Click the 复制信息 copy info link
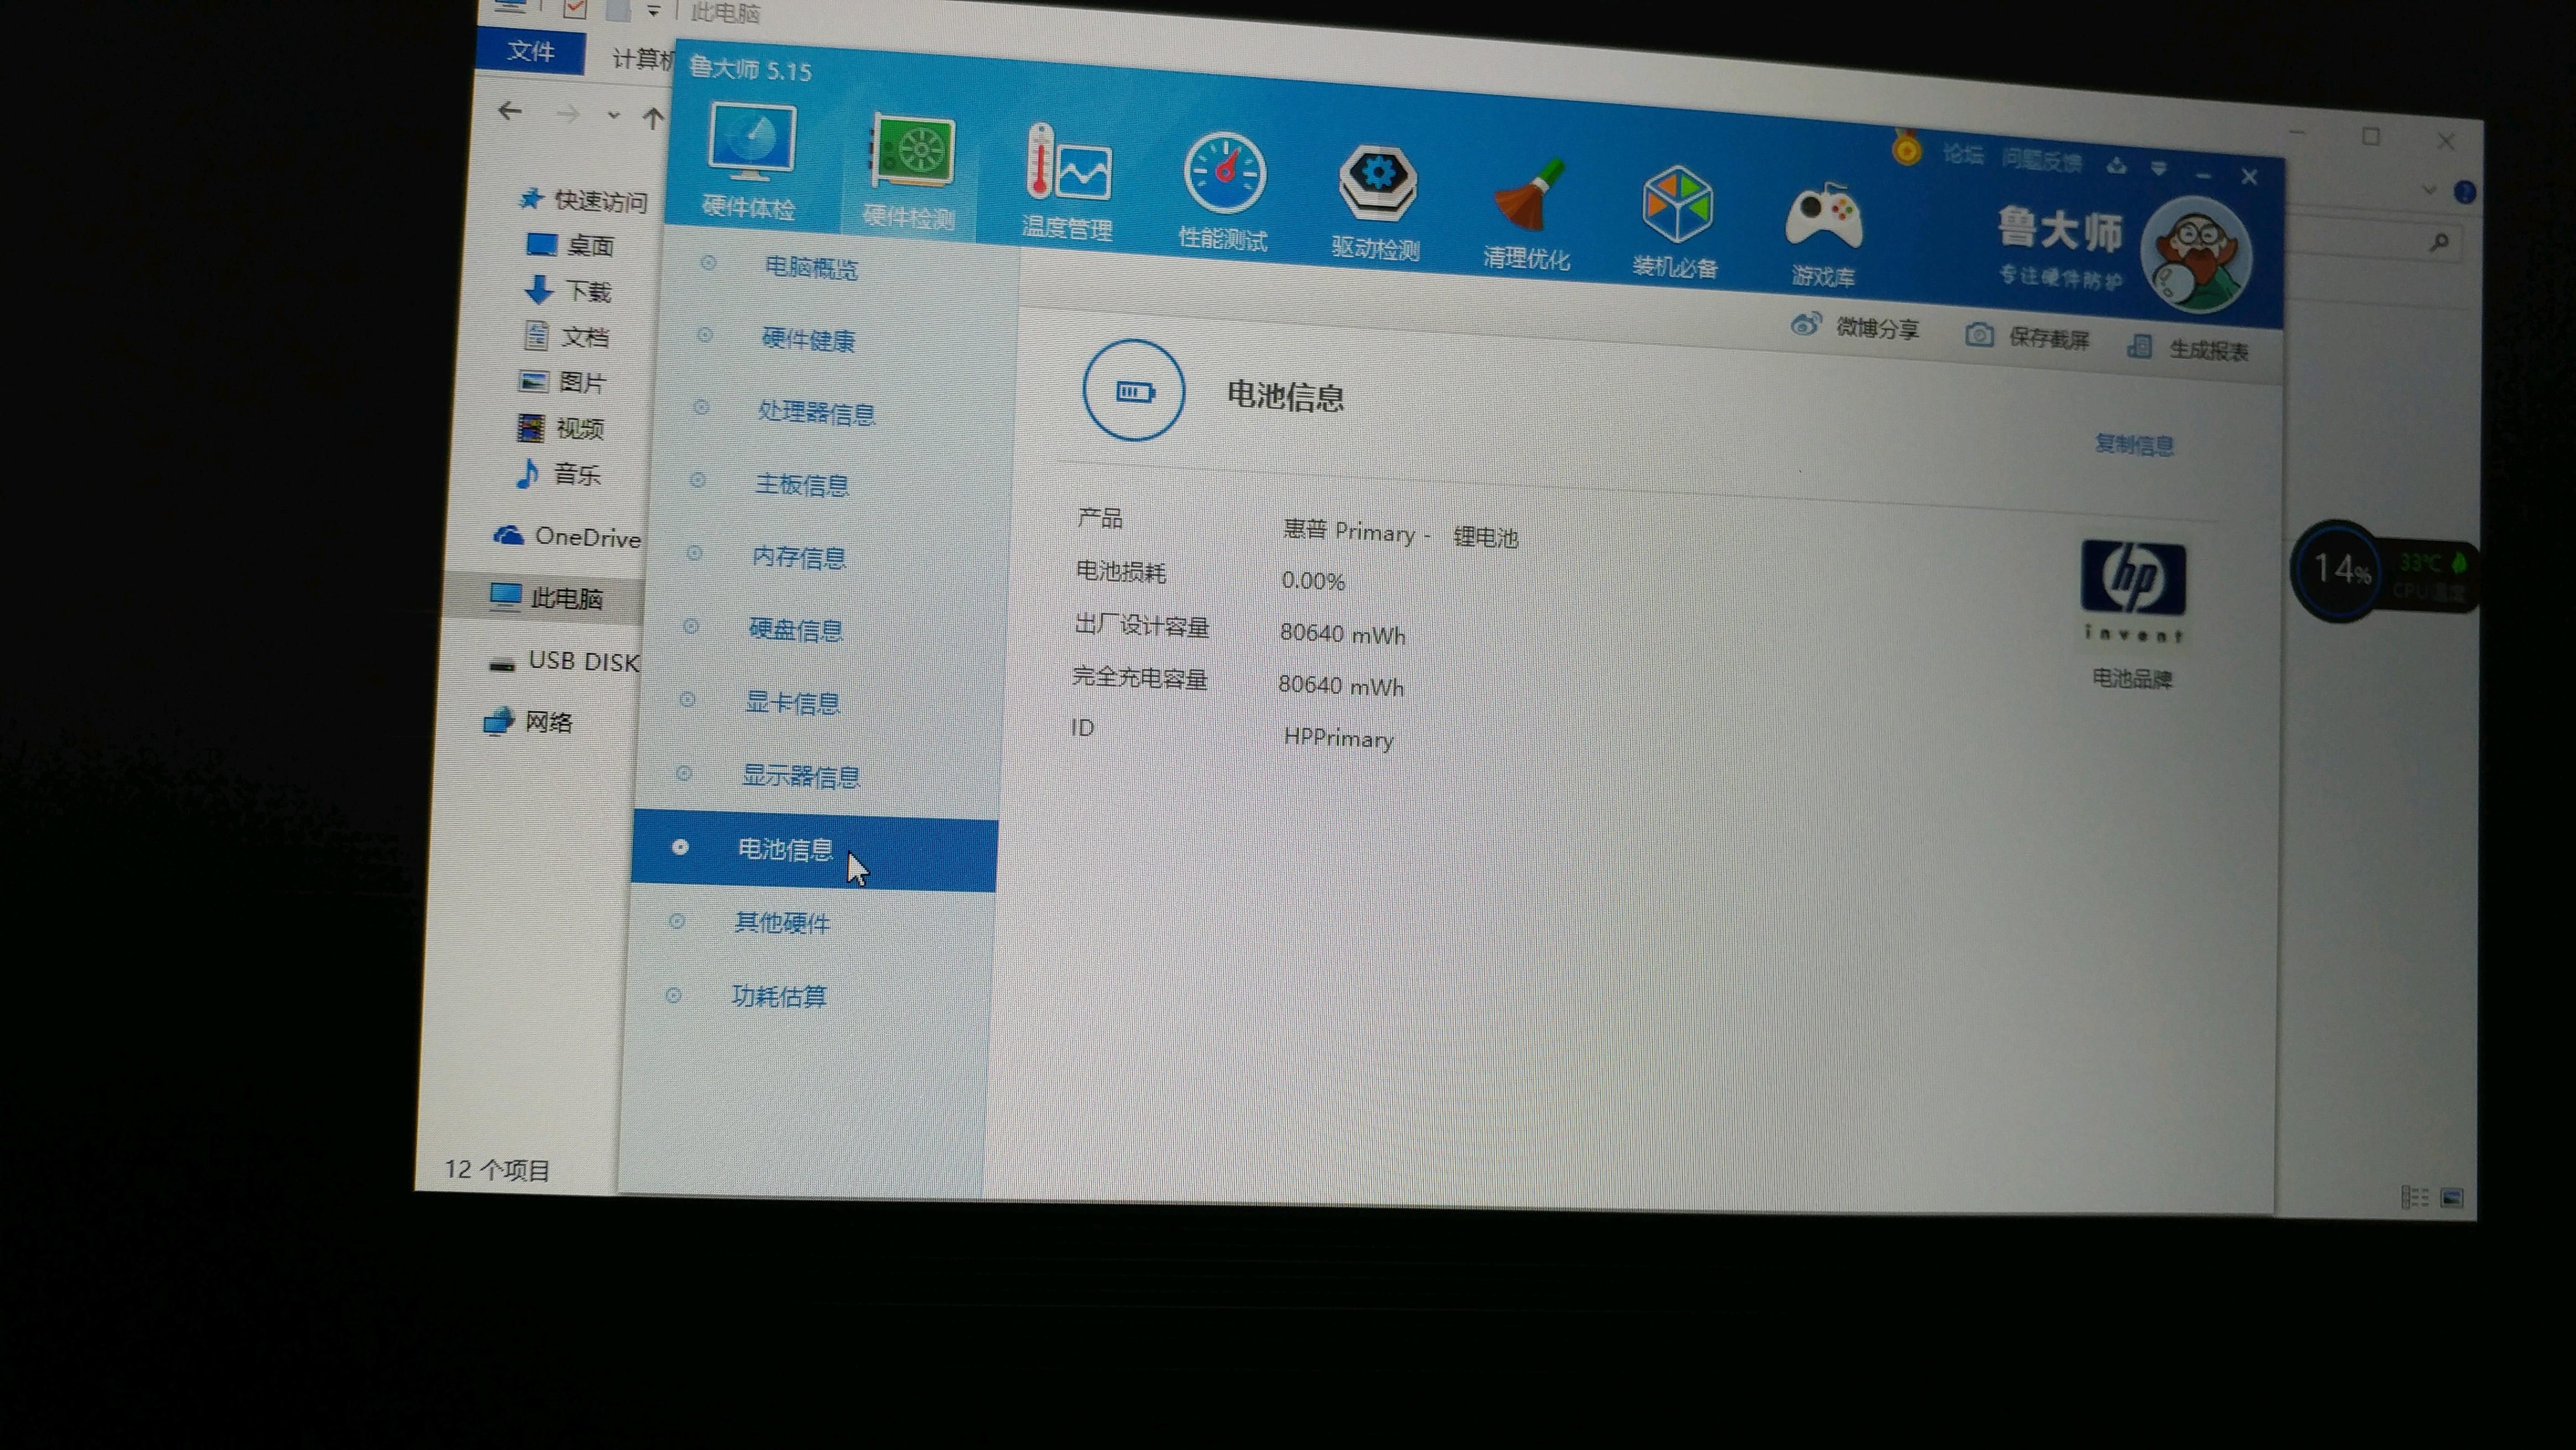 [2134, 444]
